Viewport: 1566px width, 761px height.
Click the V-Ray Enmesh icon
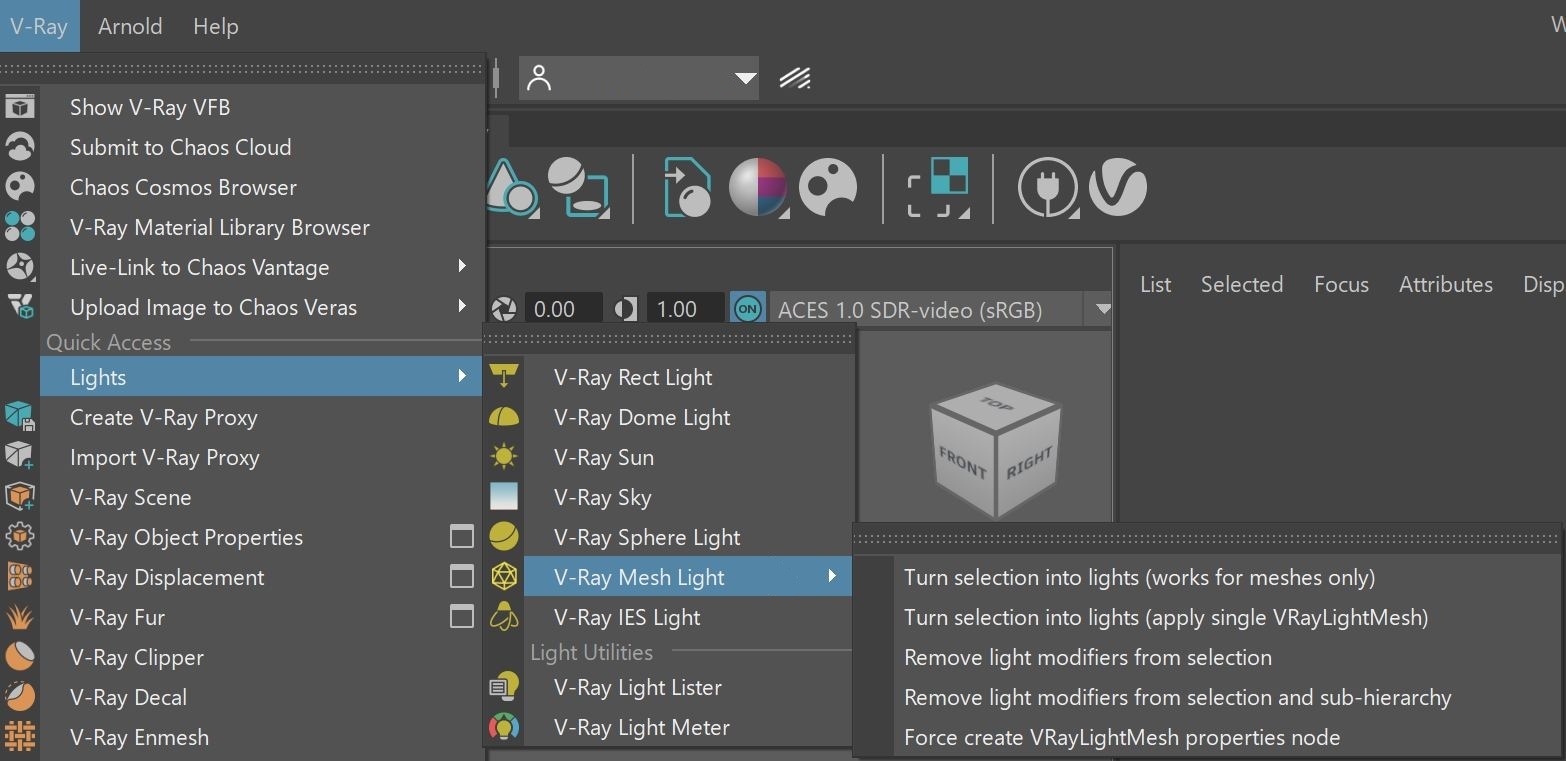(20, 736)
